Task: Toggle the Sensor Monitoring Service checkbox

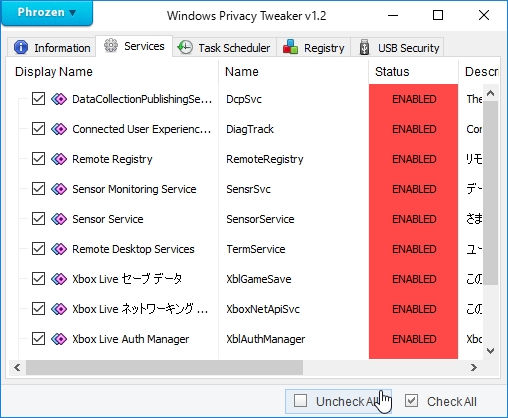Action: (38, 189)
